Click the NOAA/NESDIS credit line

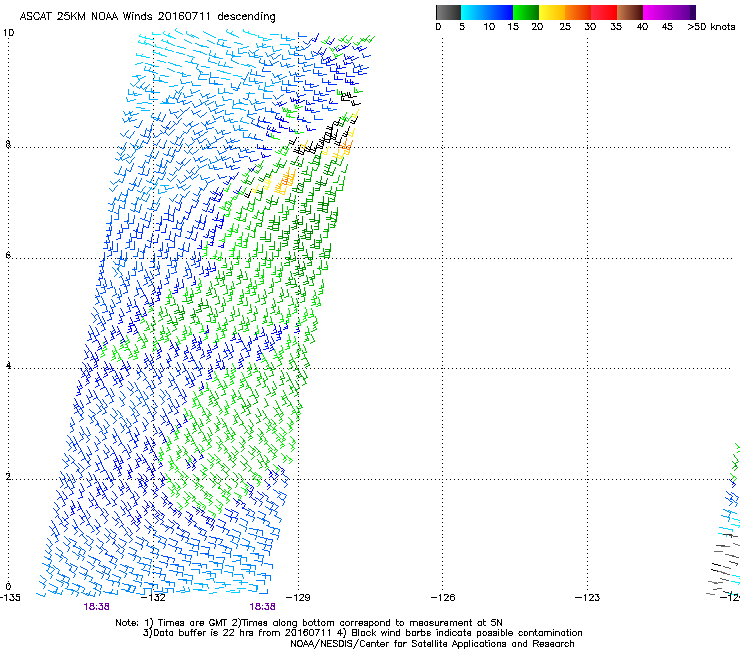432,644
